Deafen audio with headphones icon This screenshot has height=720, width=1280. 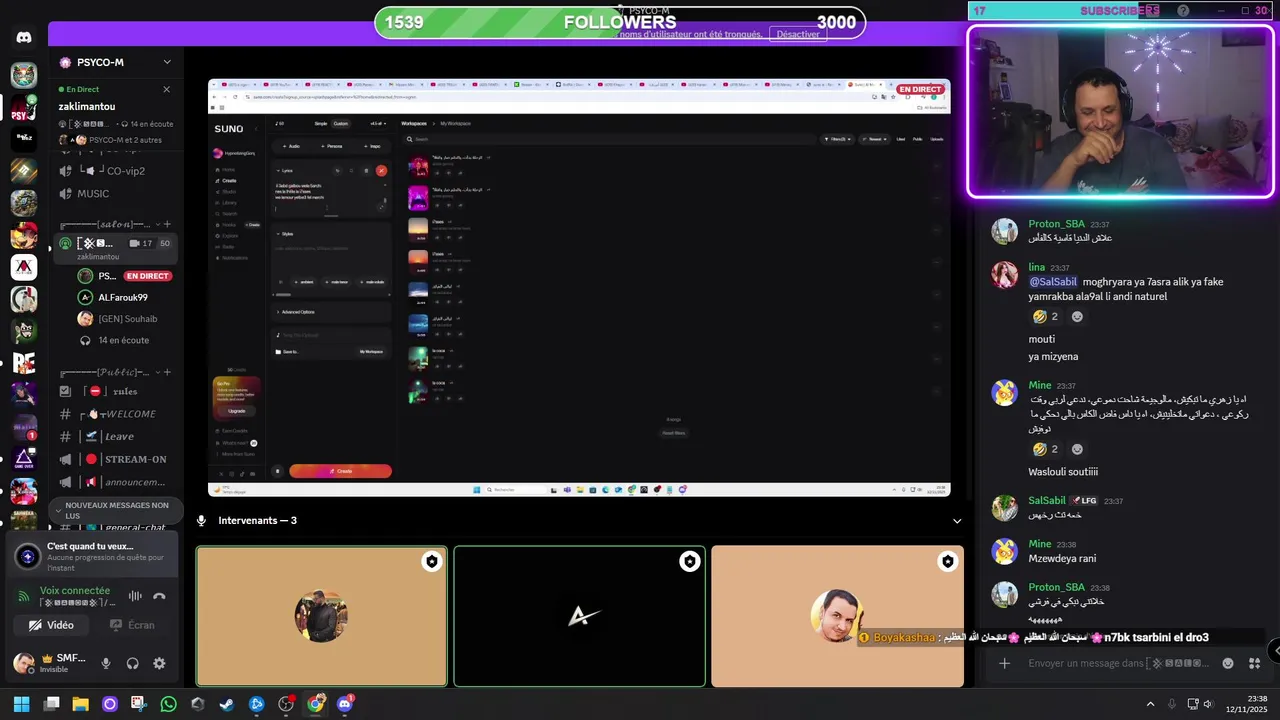coord(132,663)
